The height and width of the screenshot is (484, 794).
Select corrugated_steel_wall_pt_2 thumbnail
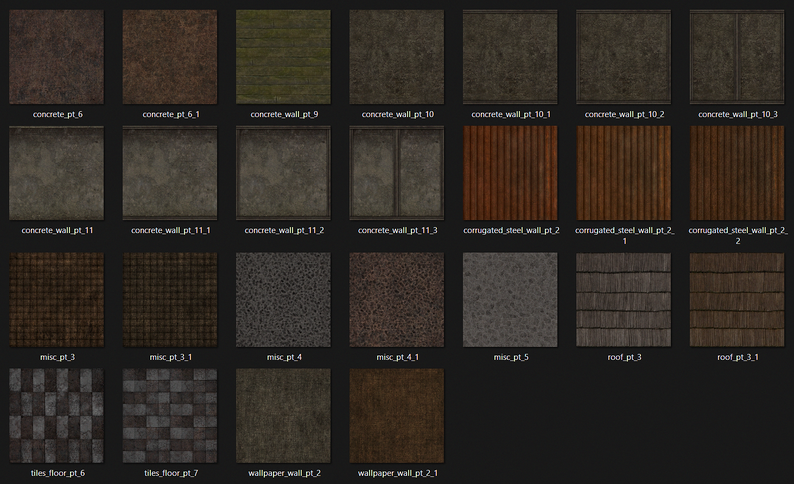[510, 173]
